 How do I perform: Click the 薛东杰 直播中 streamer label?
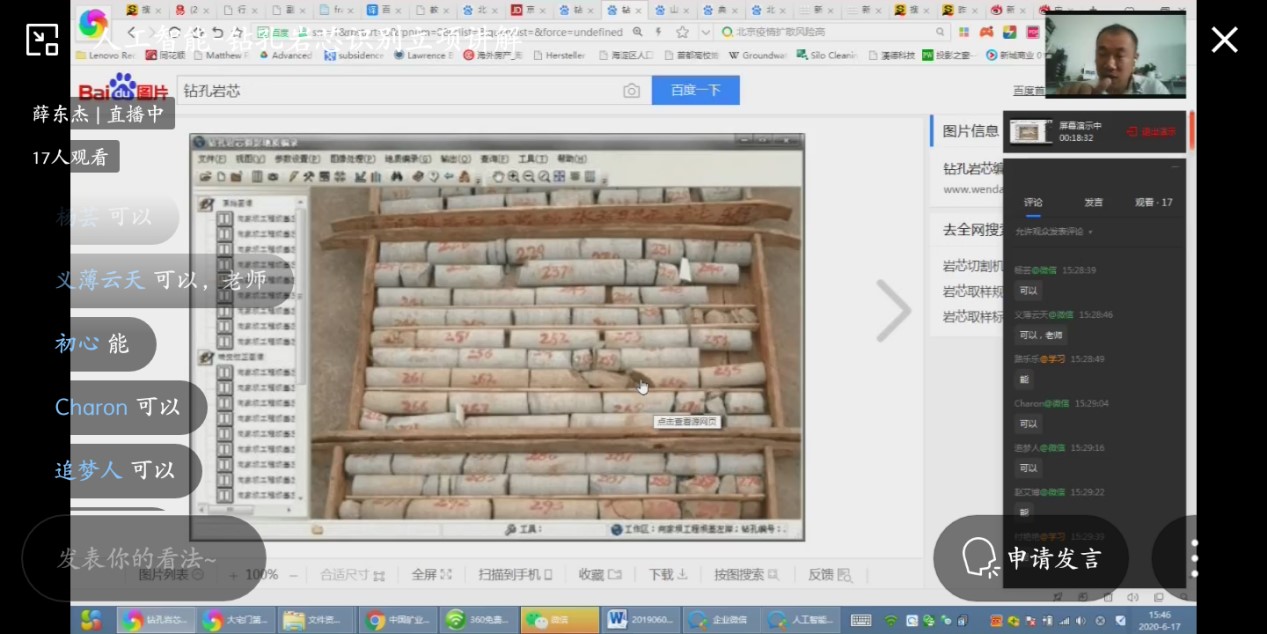pos(98,113)
